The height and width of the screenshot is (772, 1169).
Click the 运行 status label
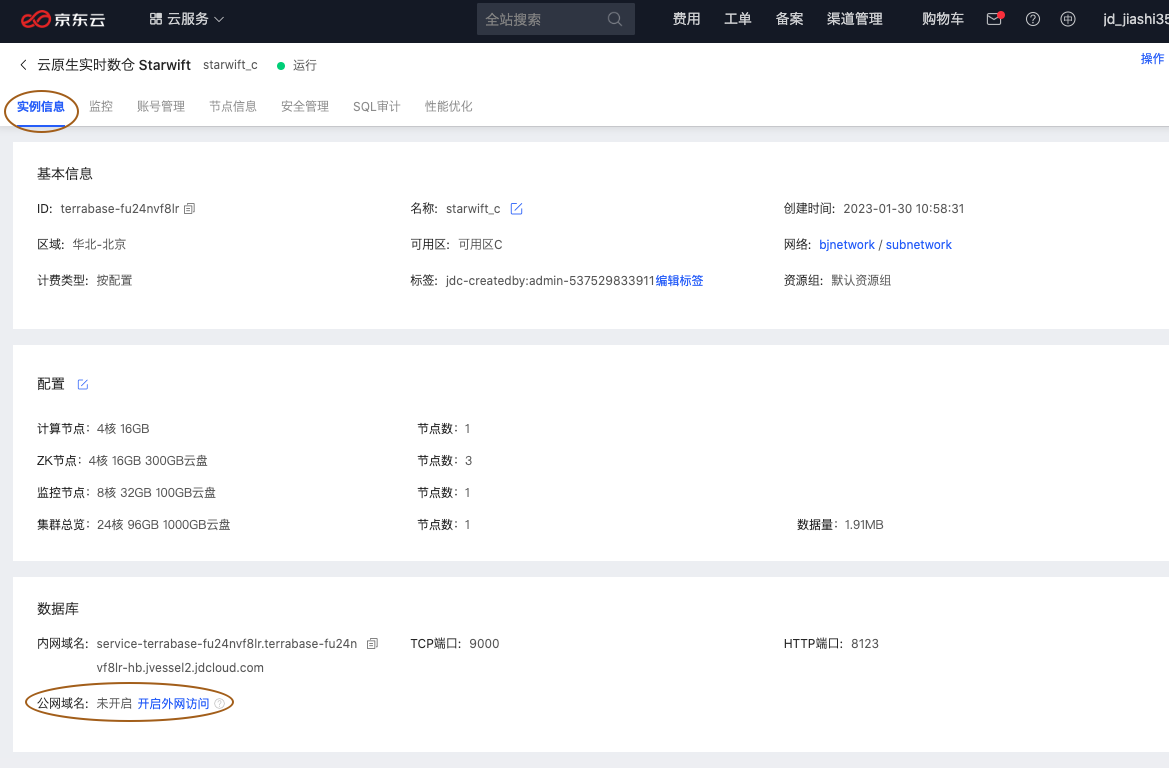pos(305,66)
